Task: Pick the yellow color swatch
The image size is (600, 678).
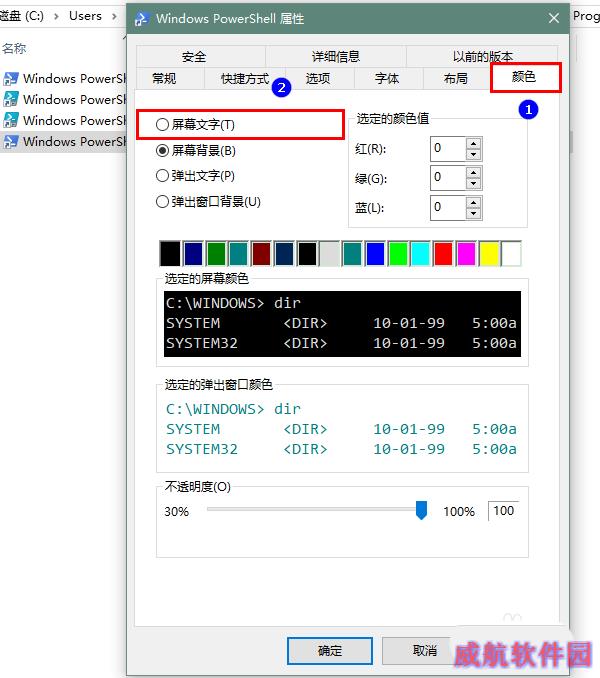Action: coord(489,253)
